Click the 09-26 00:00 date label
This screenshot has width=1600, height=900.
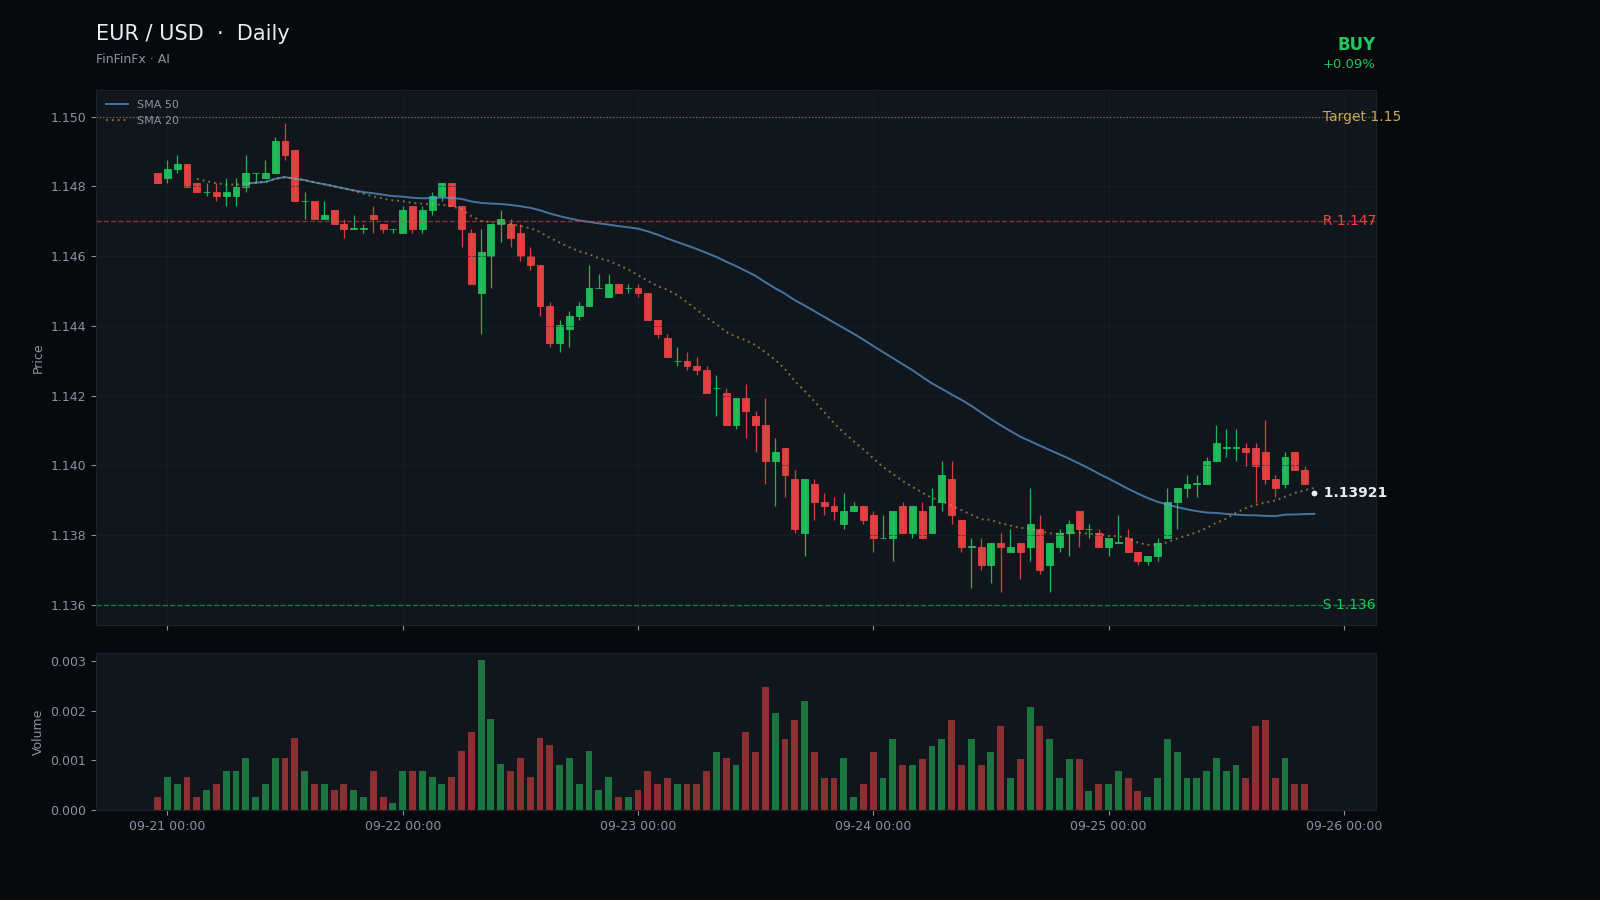[1344, 826]
